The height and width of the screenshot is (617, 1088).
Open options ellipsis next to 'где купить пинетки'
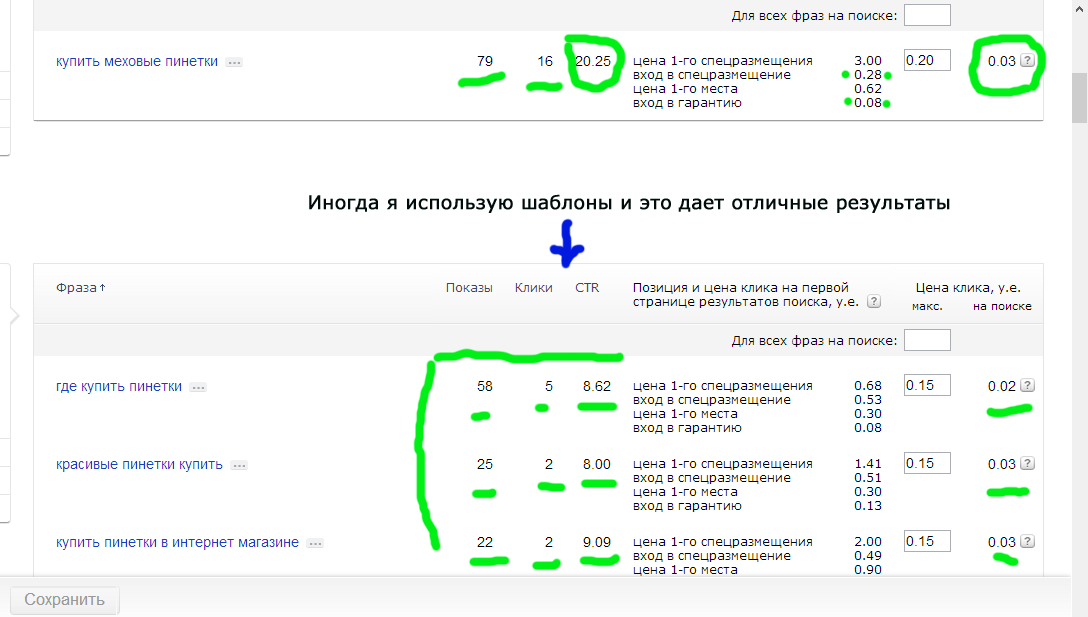tap(198, 387)
